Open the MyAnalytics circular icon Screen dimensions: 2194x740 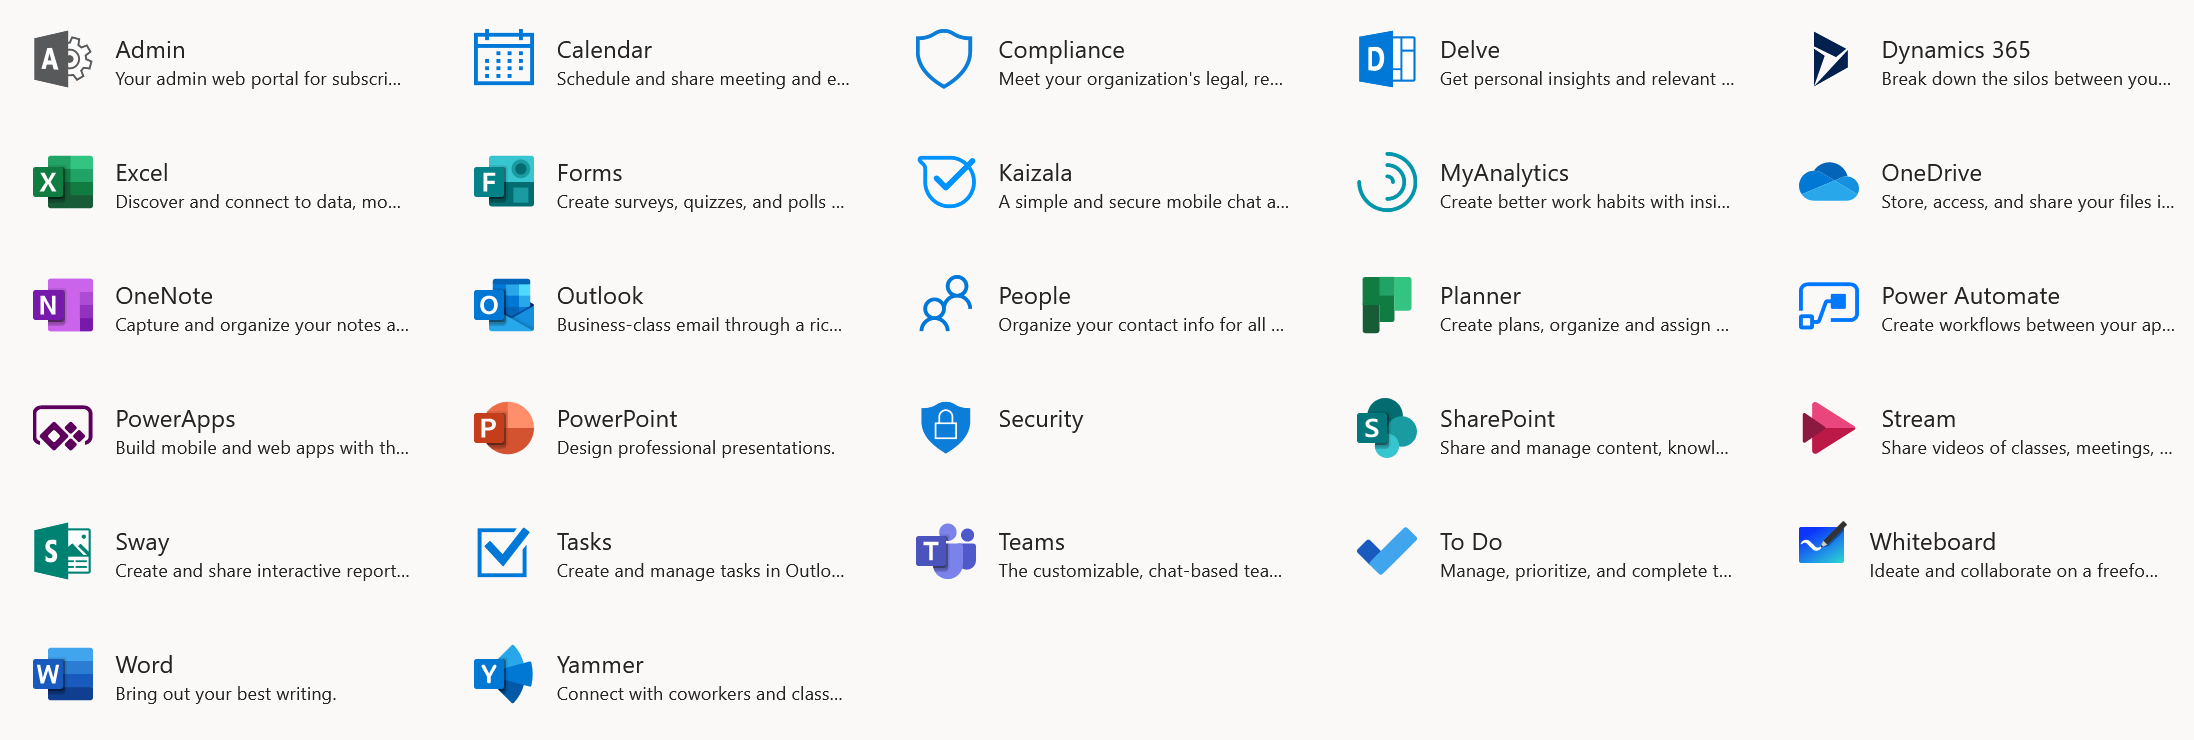(1387, 182)
